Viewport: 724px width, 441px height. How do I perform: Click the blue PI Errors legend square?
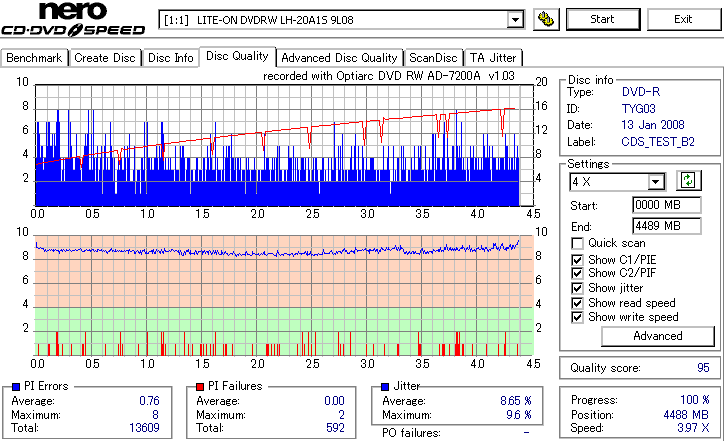pos(16,387)
